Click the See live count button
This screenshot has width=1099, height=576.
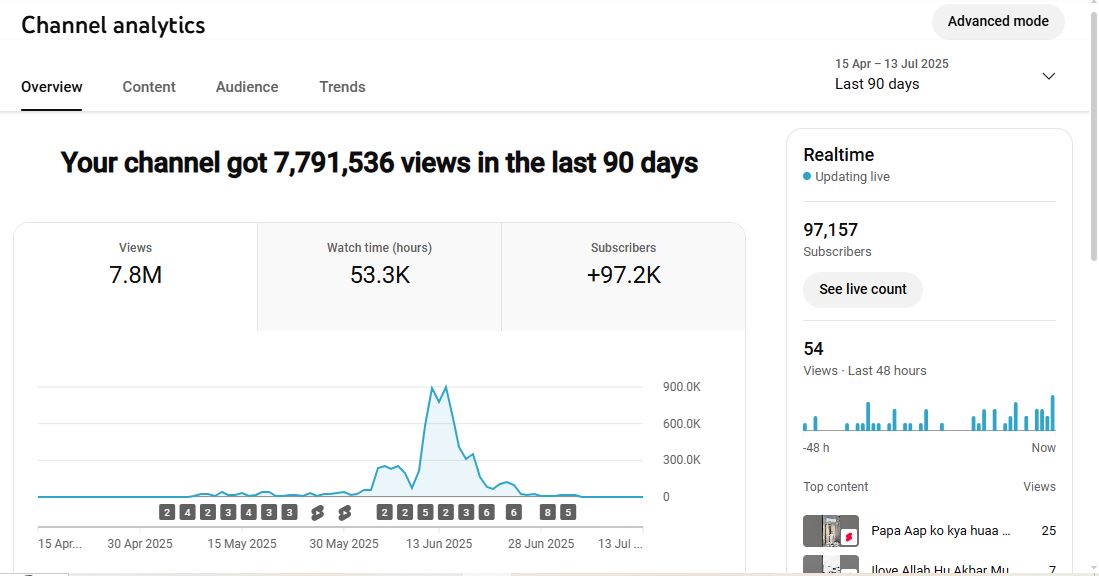pyautogui.click(x=863, y=289)
